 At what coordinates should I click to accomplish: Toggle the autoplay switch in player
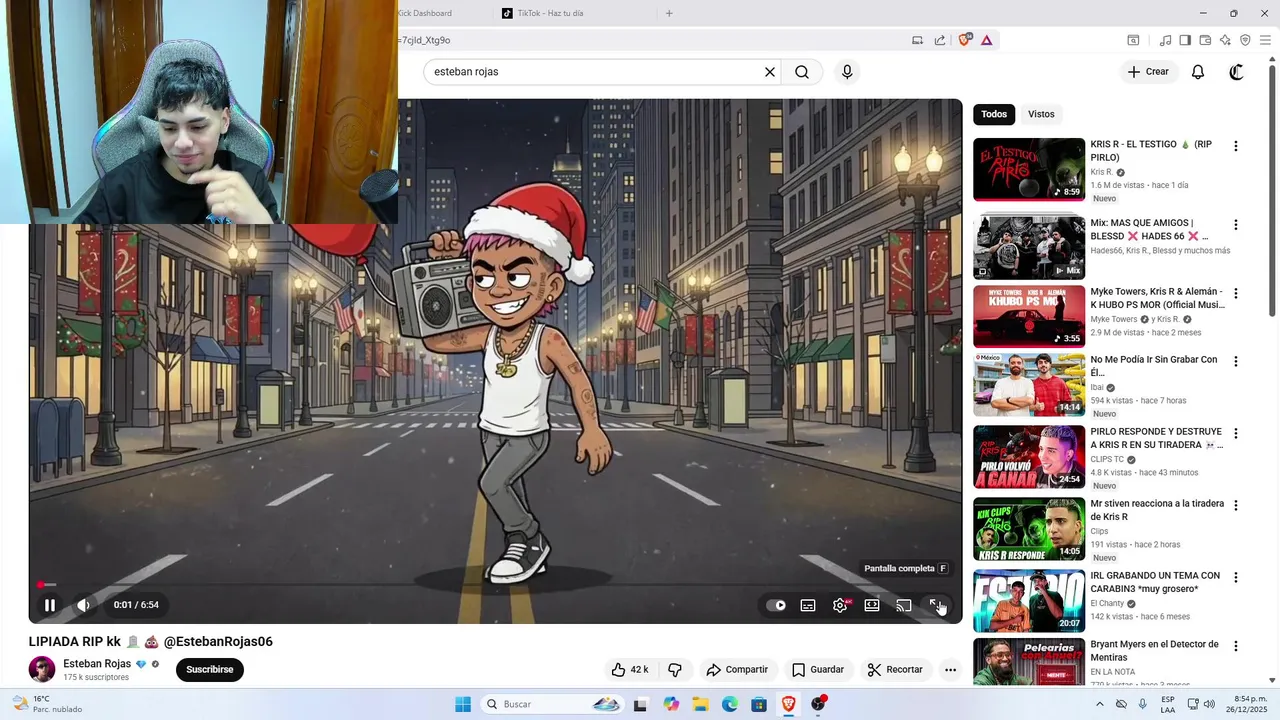[776, 605]
